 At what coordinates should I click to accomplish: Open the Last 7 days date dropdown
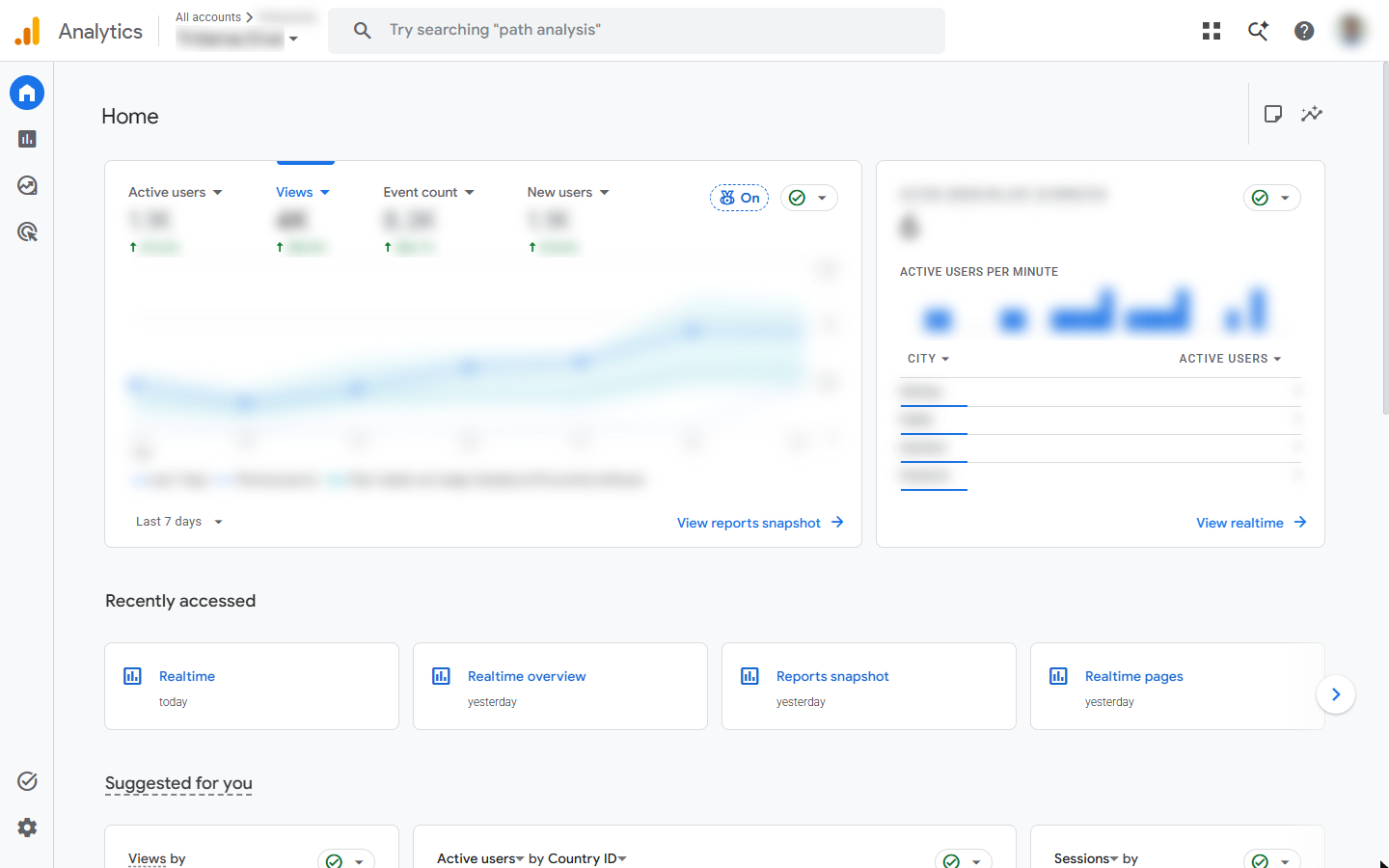(179, 521)
